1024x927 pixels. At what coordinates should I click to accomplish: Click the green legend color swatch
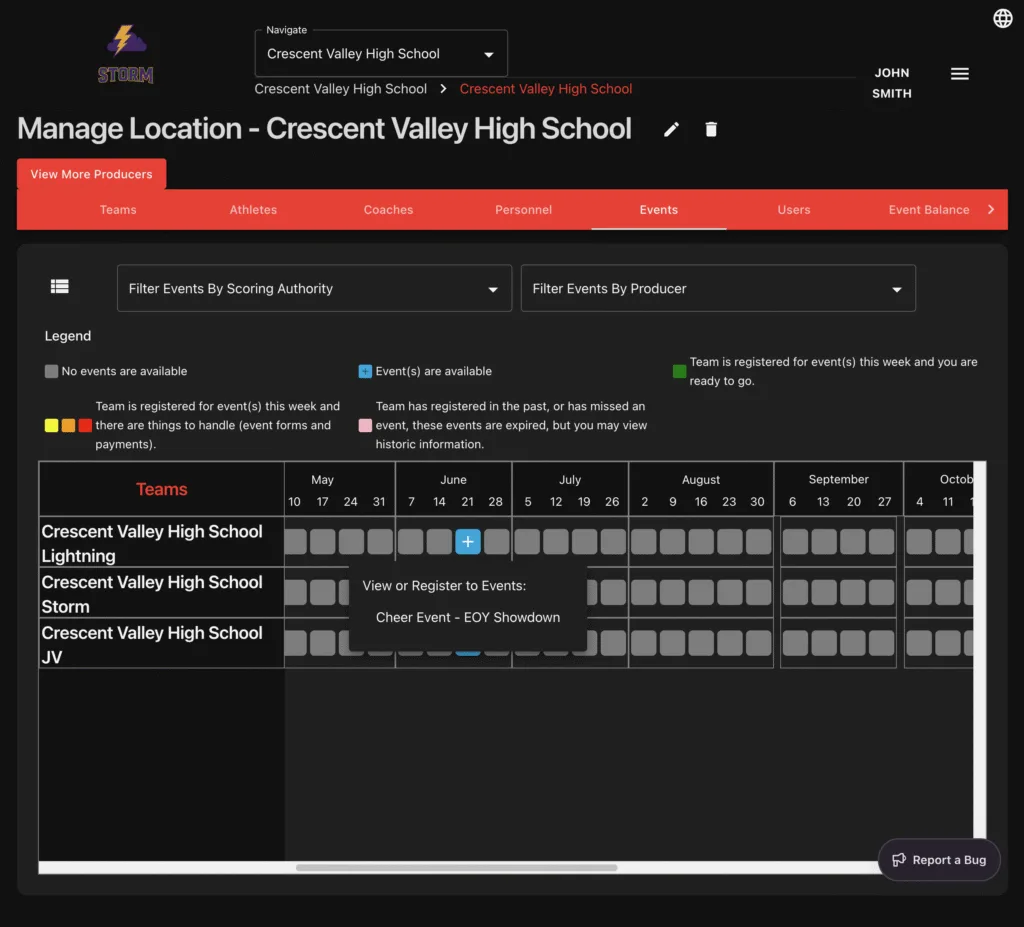(680, 371)
